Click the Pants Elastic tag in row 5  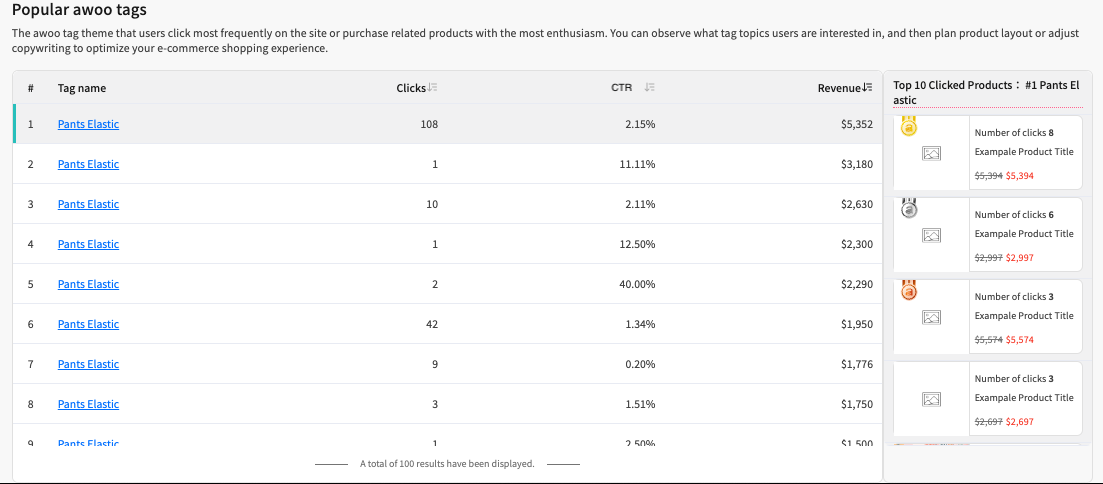(x=88, y=284)
